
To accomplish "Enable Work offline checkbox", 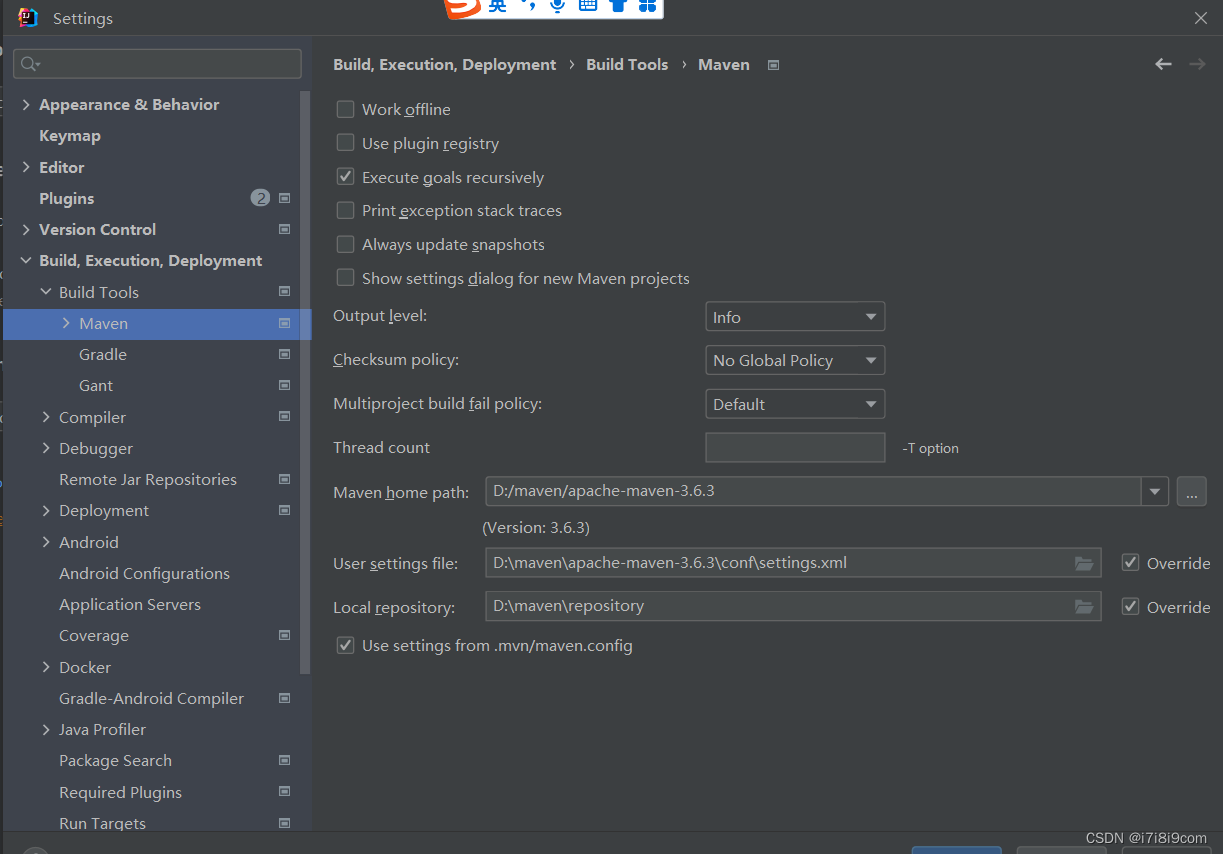I will (345, 109).
